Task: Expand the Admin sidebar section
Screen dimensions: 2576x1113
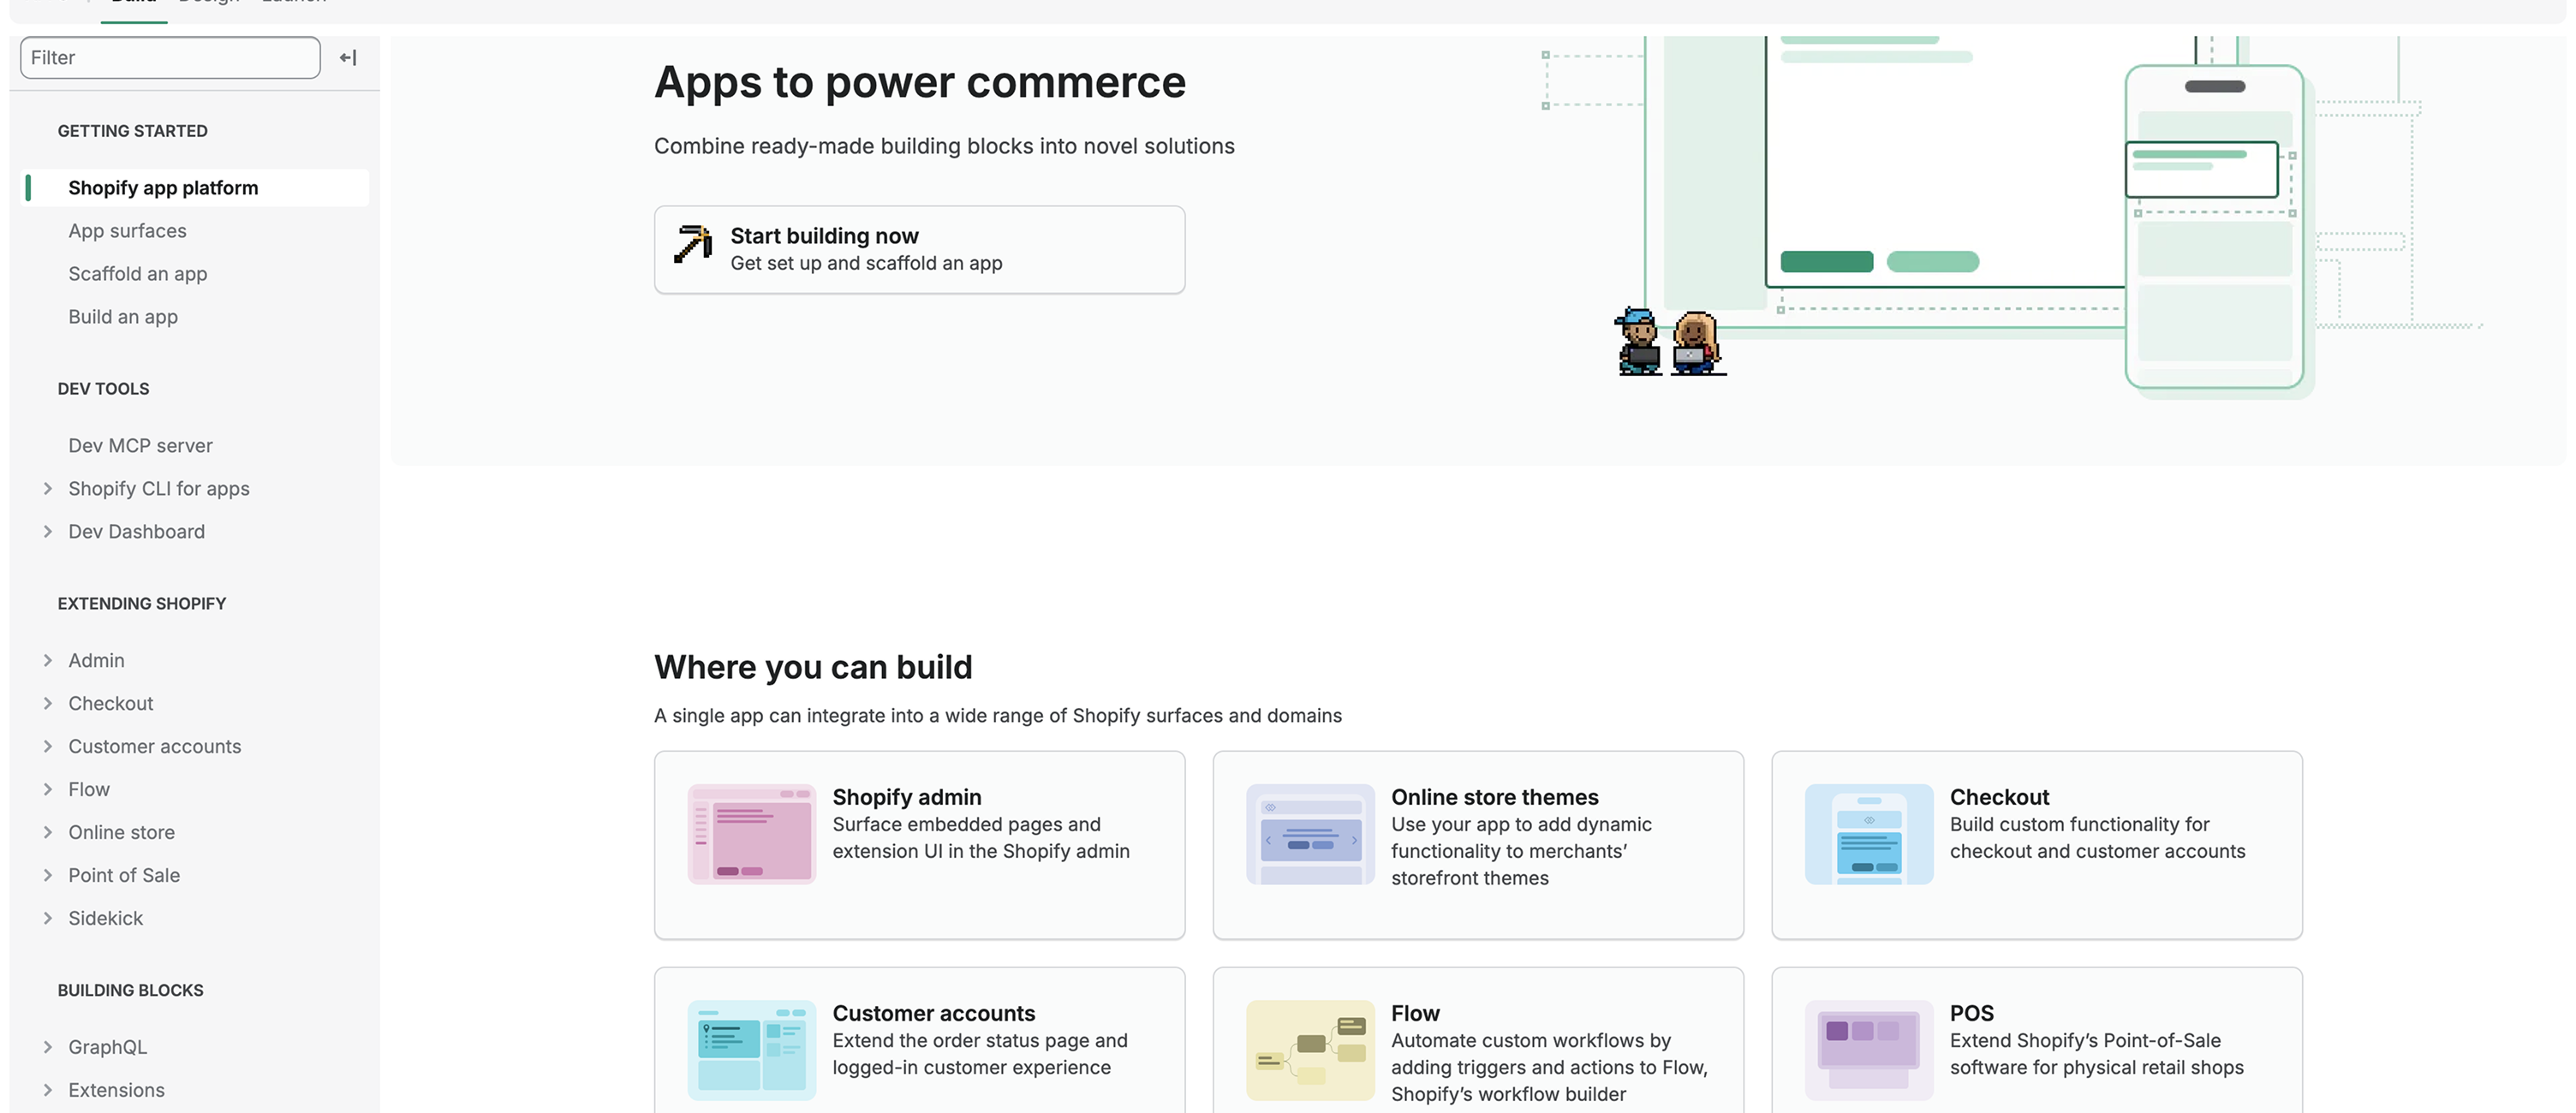Action: 48,661
